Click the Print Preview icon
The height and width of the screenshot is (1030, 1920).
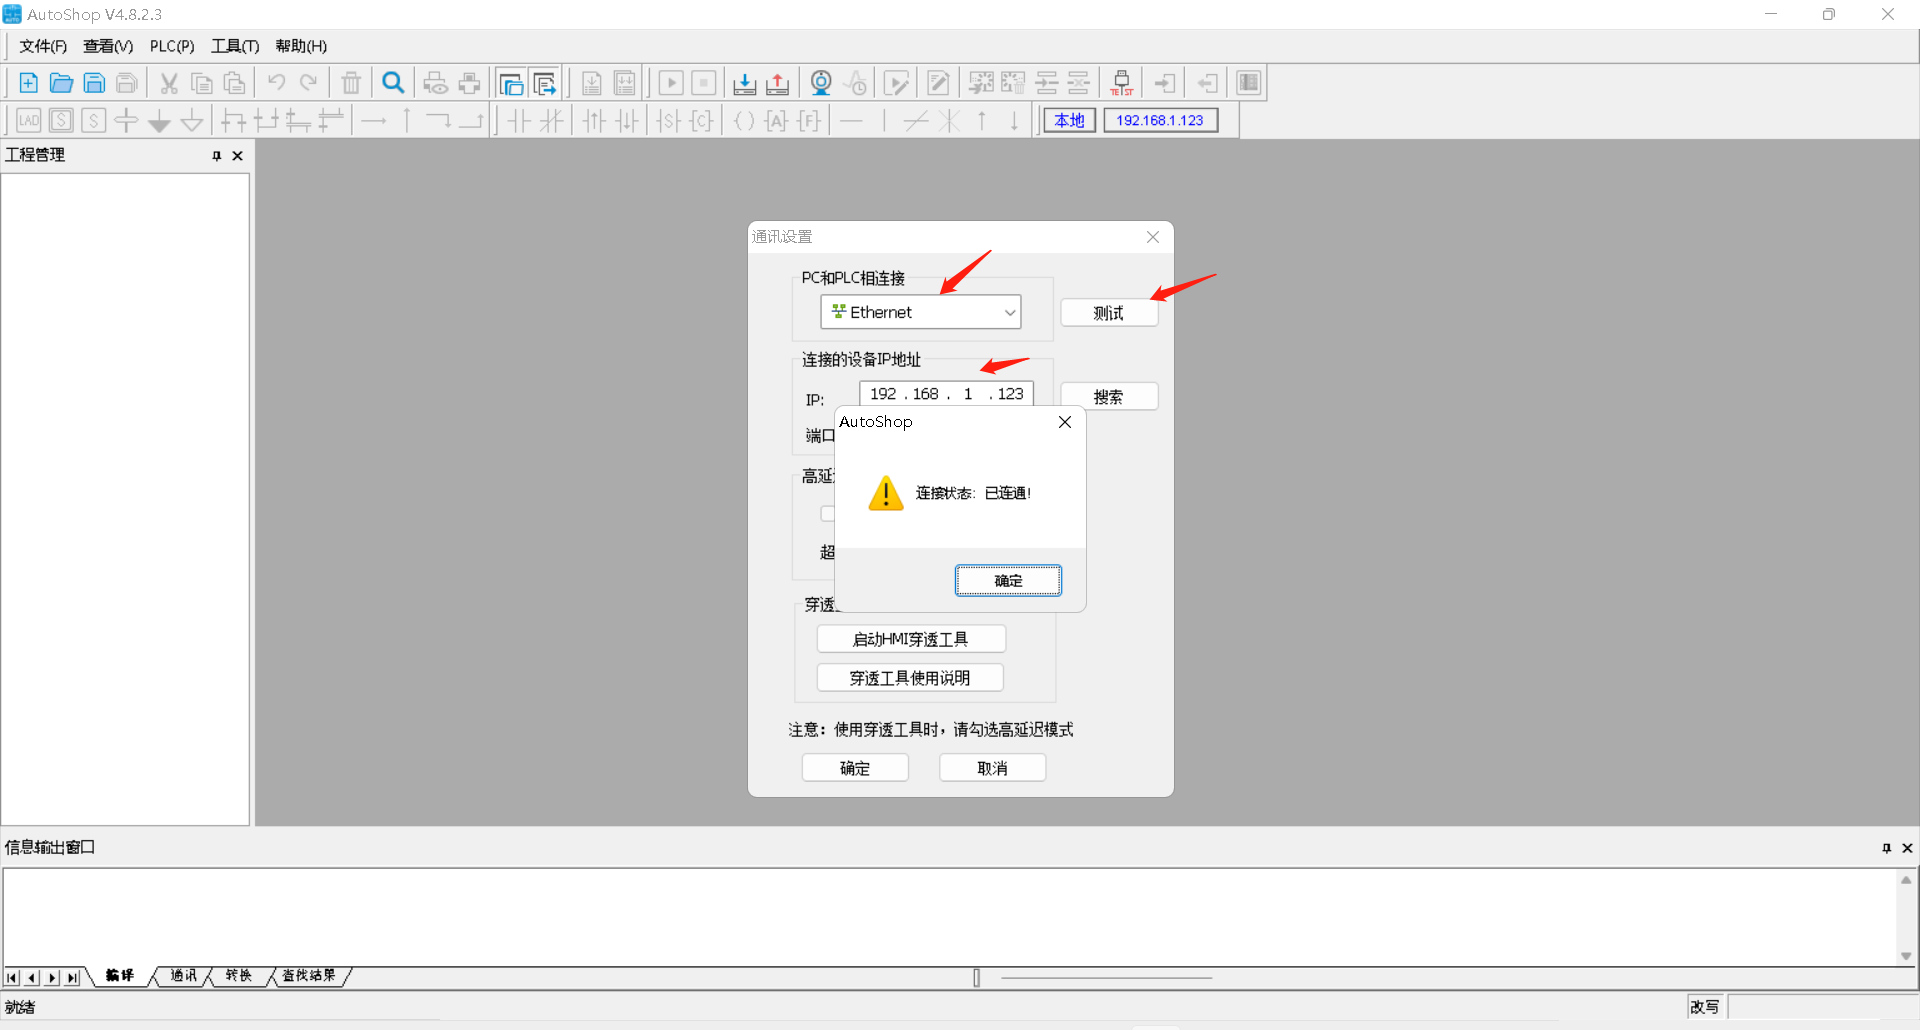pos(436,83)
